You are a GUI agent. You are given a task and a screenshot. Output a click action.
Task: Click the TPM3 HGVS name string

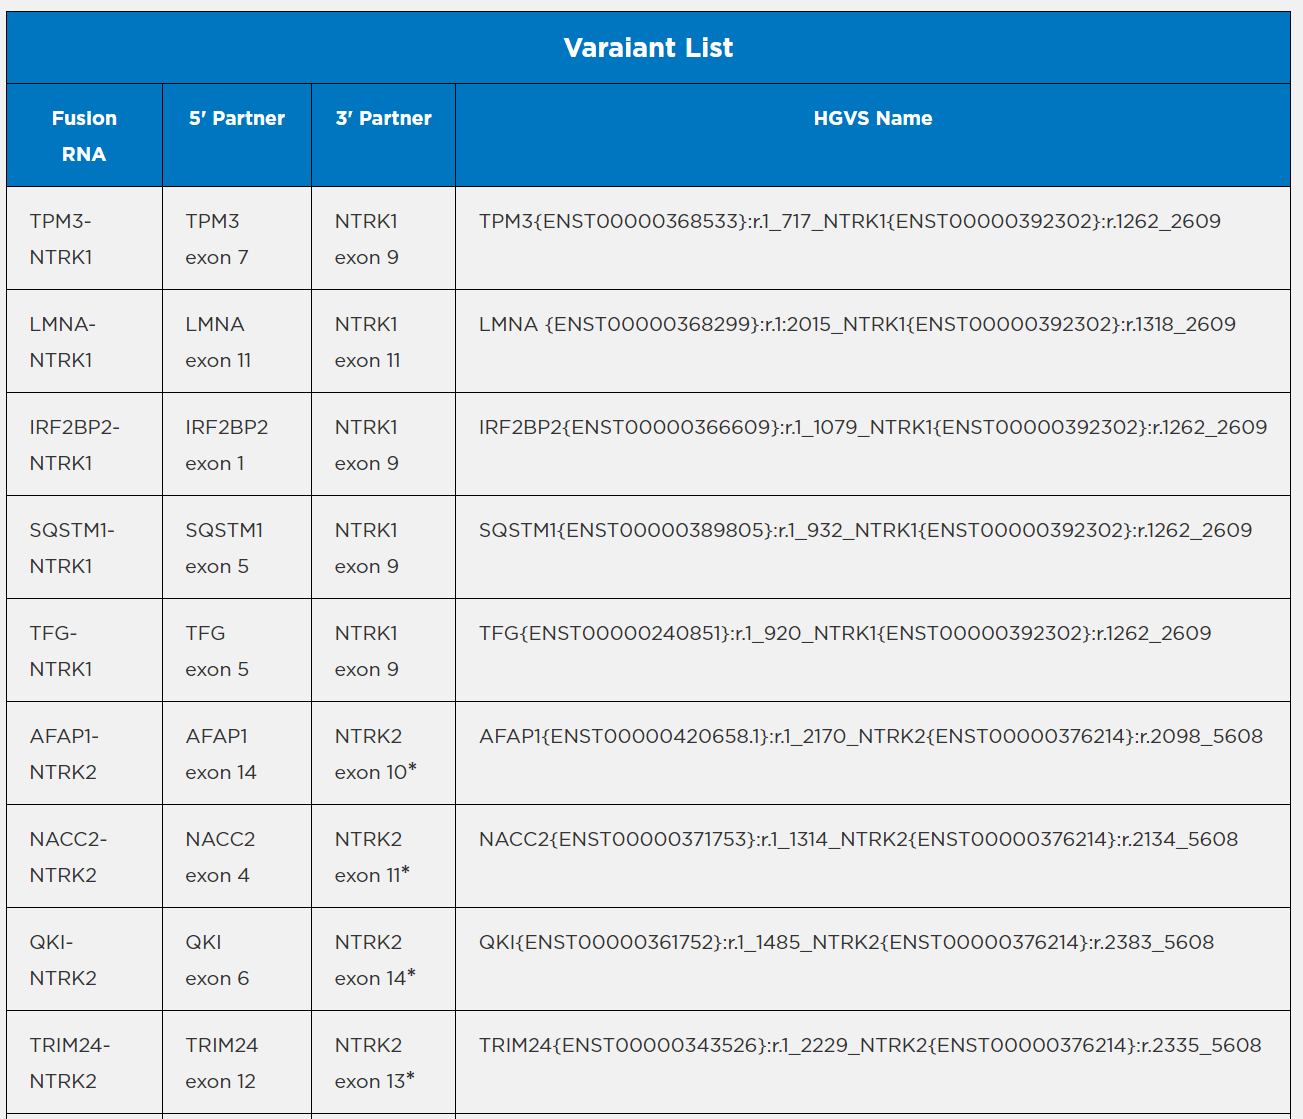point(849,222)
